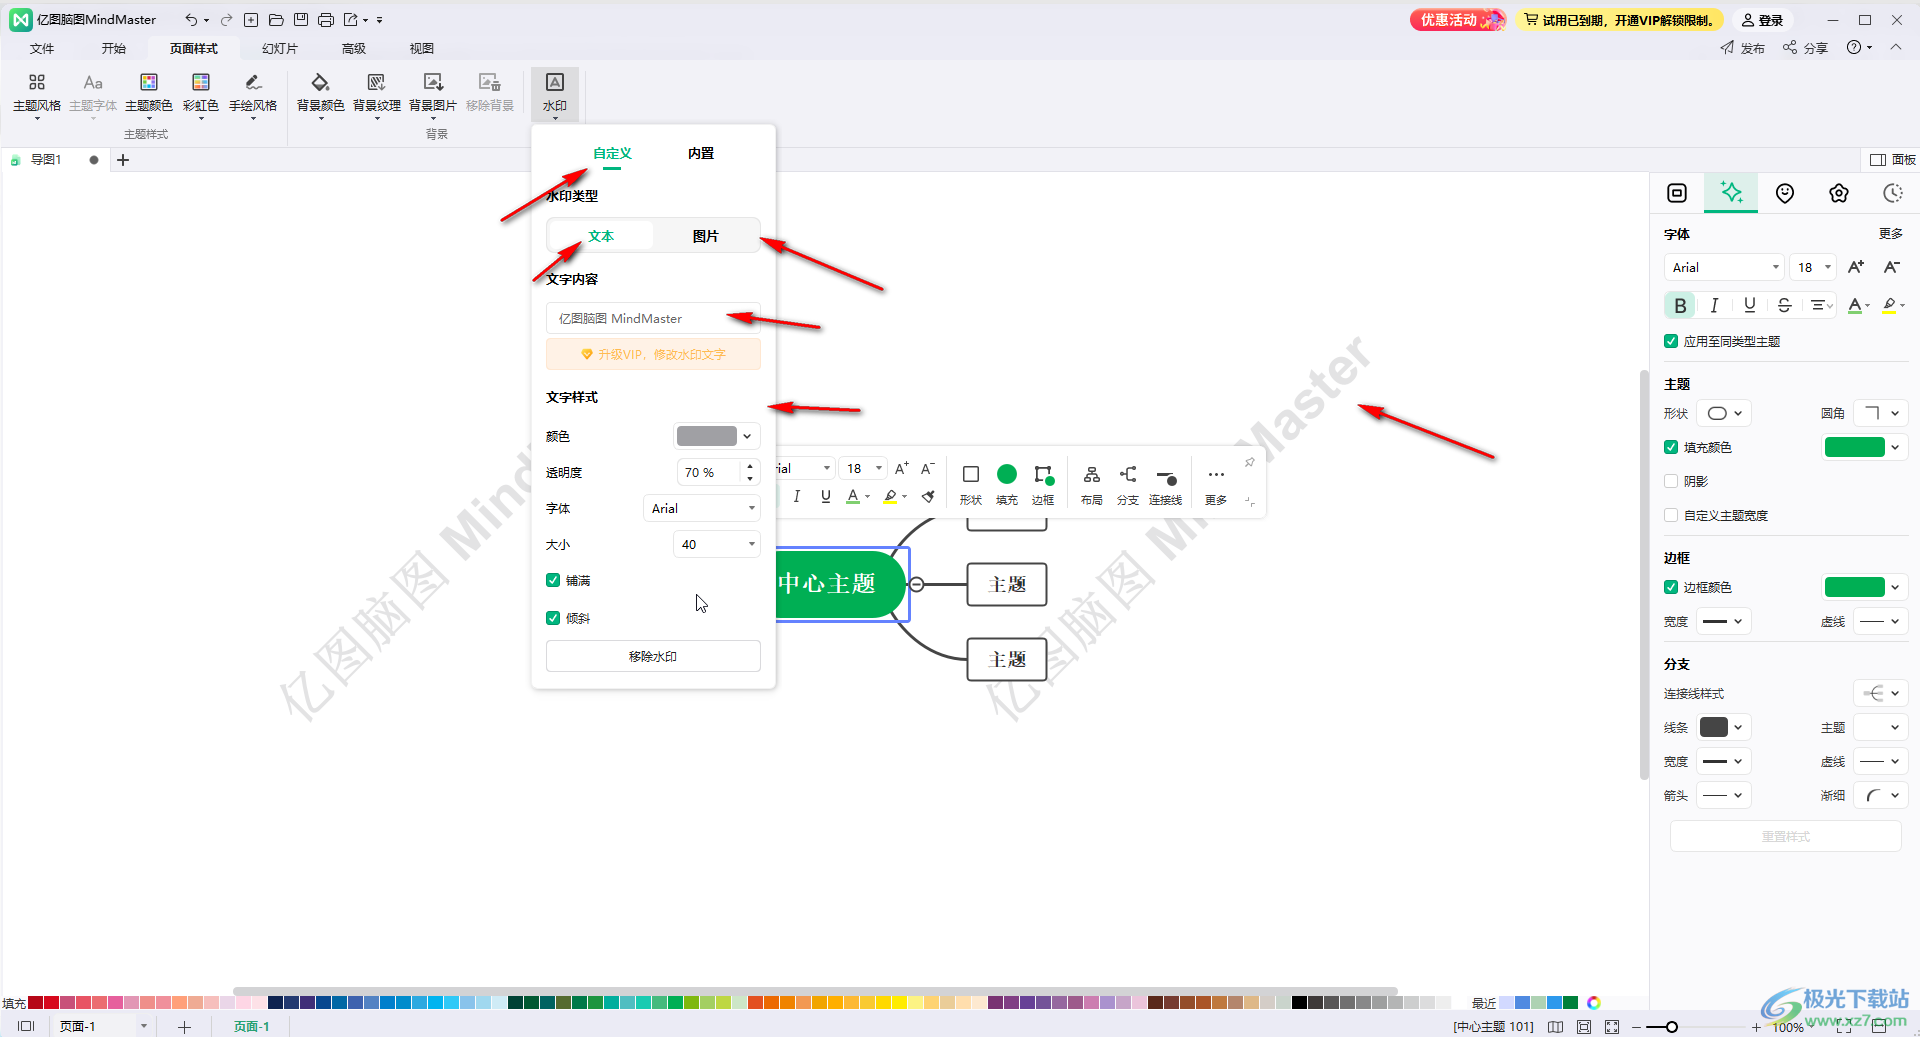The width and height of the screenshot is (1920, 1037).
Task: Click the save icon in quick access bar
Action: (x=301, y=20)
